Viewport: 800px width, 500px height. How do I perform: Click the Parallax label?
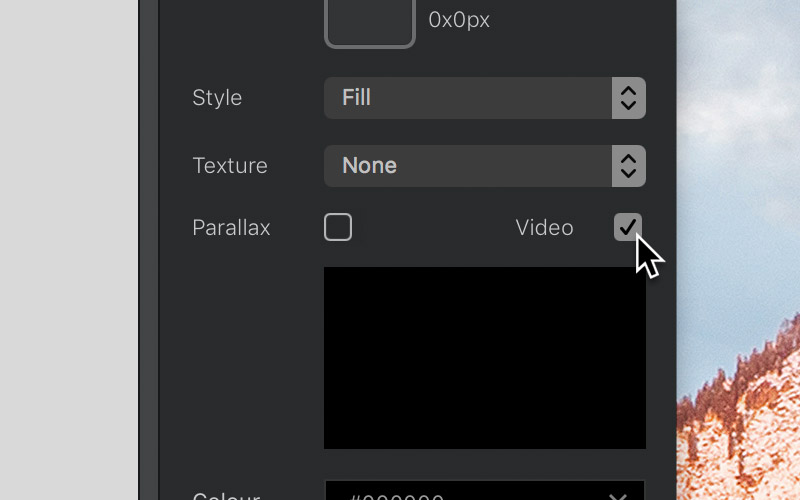tap(231, 228)
